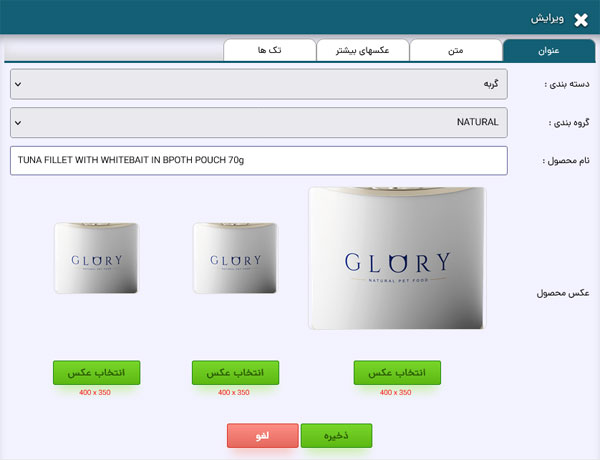Viewport: 600px width, 460px height.
Task: Click the گروه بندی label
Action: [x=569, y=123]
